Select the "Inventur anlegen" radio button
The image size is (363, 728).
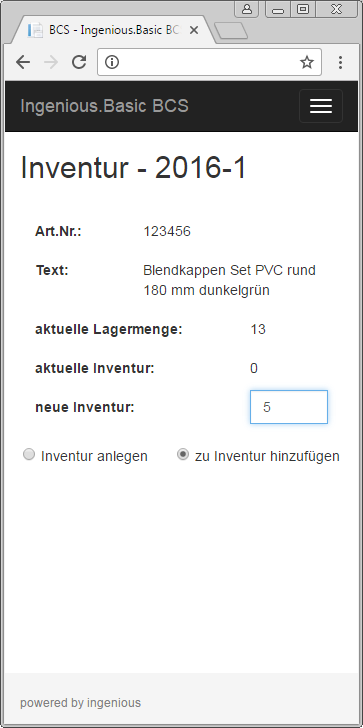tap(29, 455)
